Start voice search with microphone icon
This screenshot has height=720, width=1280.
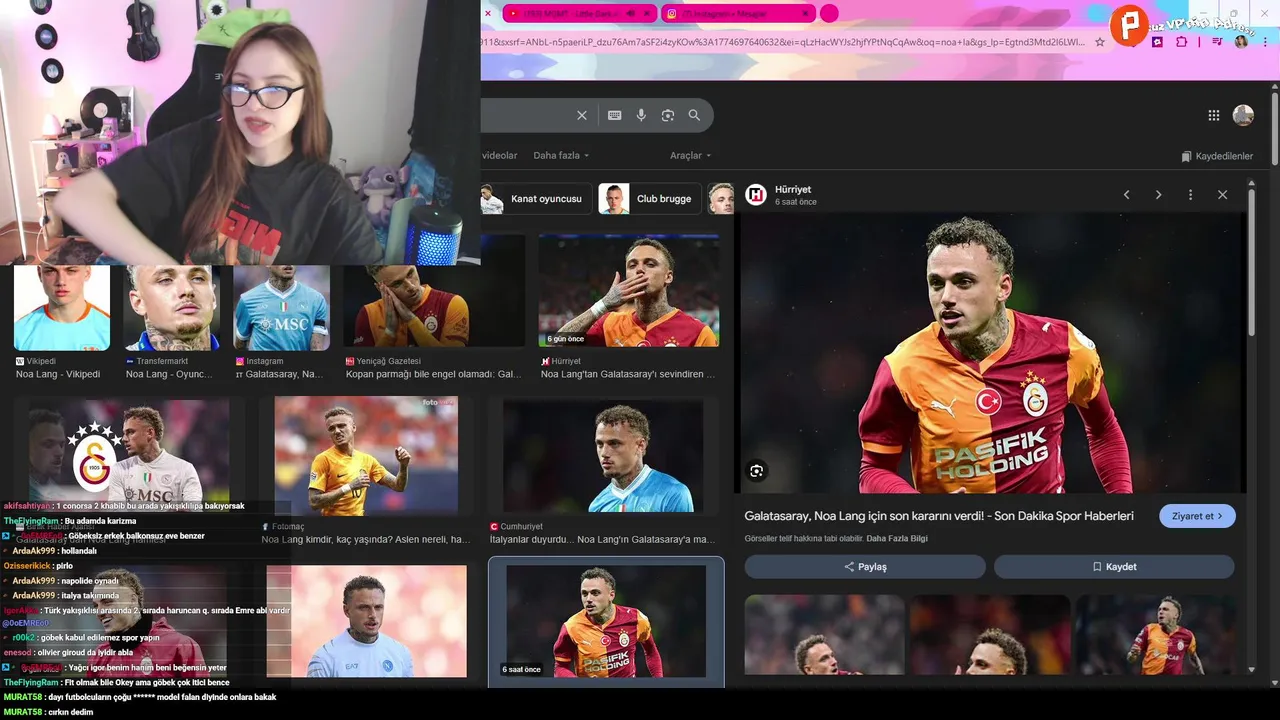tap(642, 115)
